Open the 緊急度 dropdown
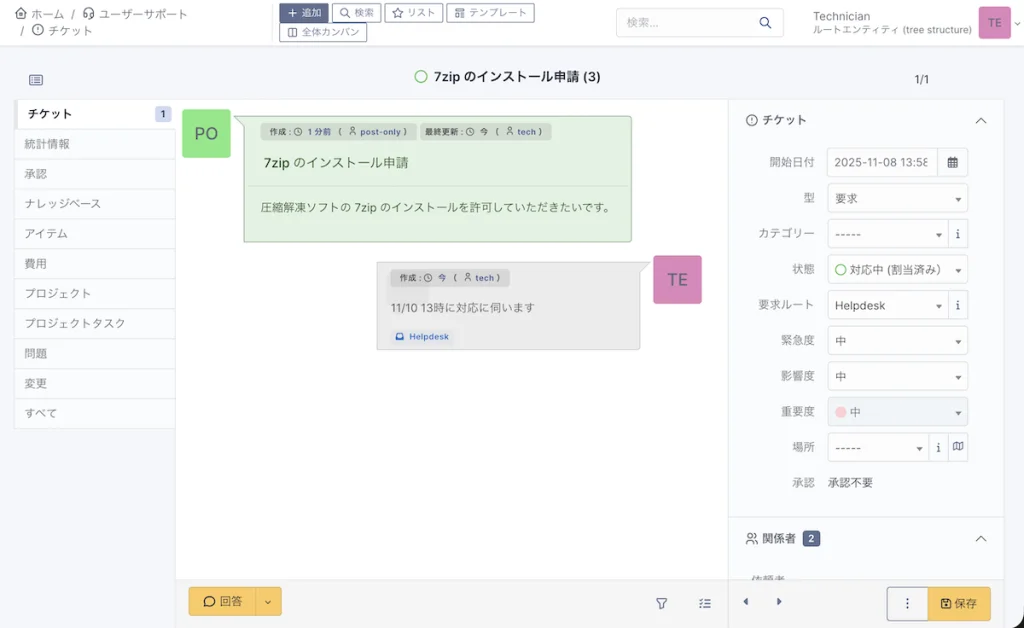Image resolution: width=1024 pixels, height=628 pixels. click(897, 341)
